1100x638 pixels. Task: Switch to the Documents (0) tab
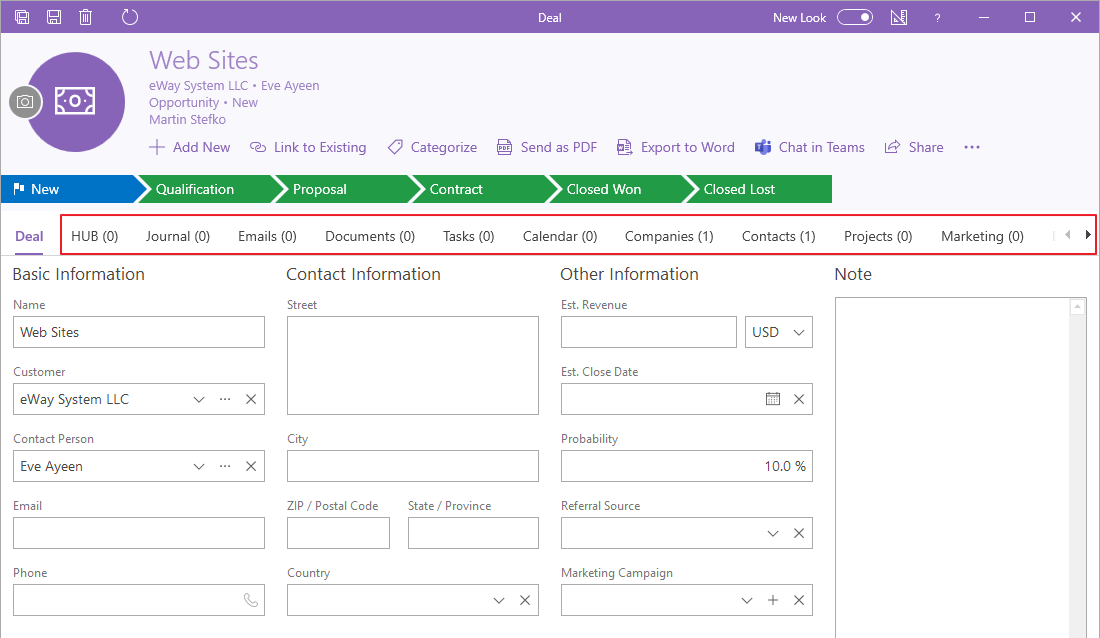tap(370, 237)
